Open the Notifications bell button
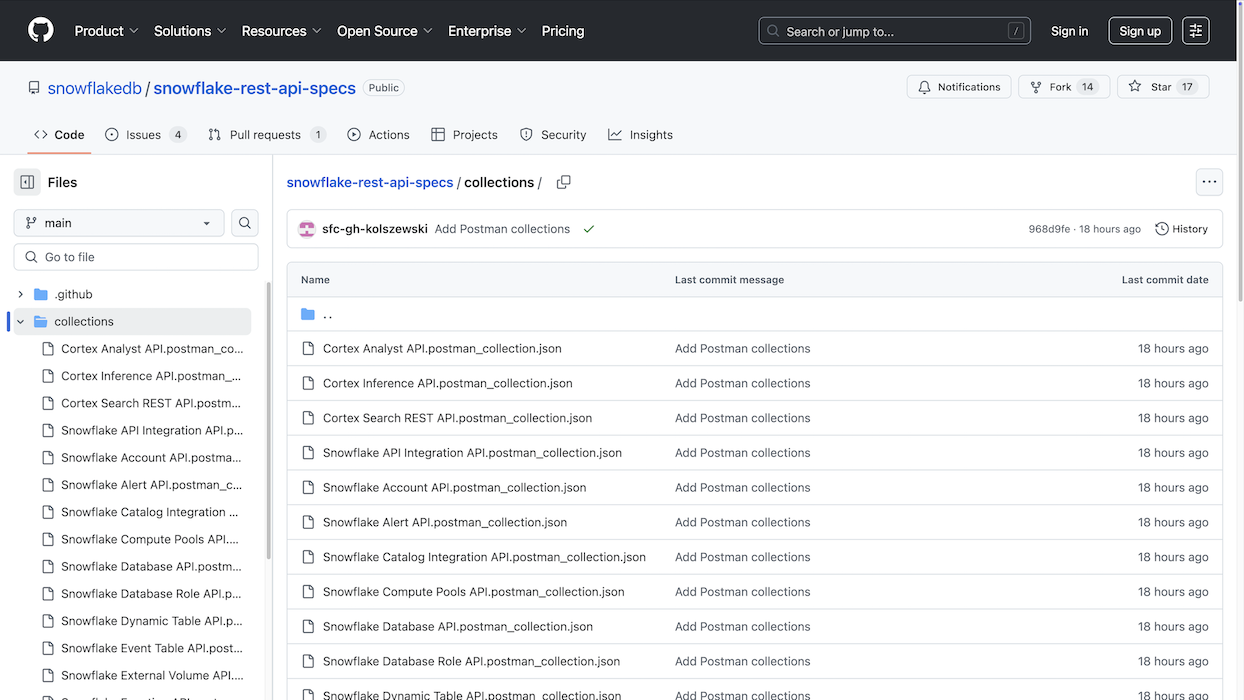Screen dimensions: 1244x700 pyautogui.click(x=959, y=87)
